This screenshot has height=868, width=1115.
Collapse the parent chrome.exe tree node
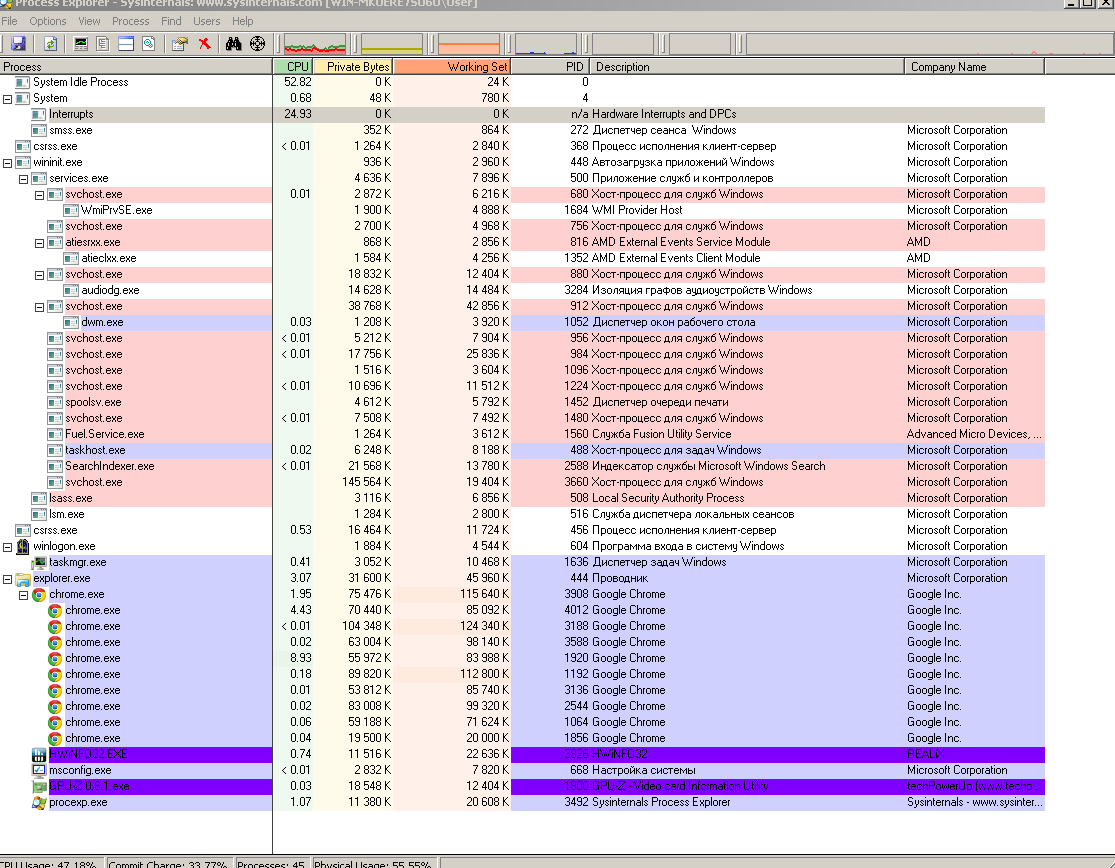(x=23, y=594)
